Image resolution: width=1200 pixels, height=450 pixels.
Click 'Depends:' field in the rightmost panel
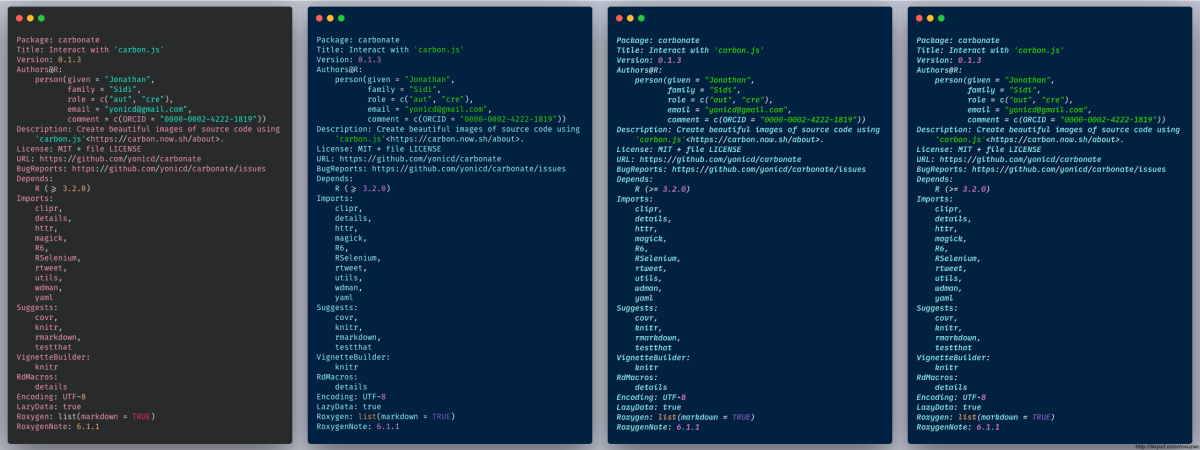936,179
